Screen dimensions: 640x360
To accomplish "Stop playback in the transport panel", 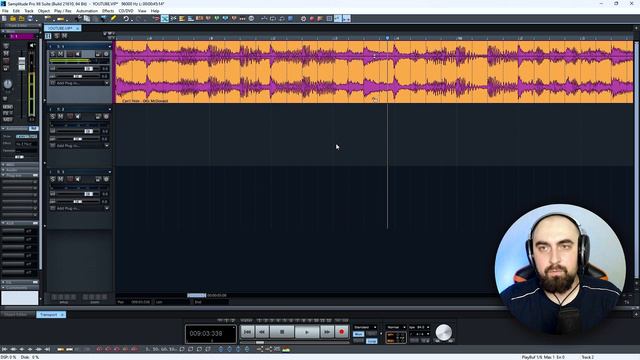I will 282,332.
